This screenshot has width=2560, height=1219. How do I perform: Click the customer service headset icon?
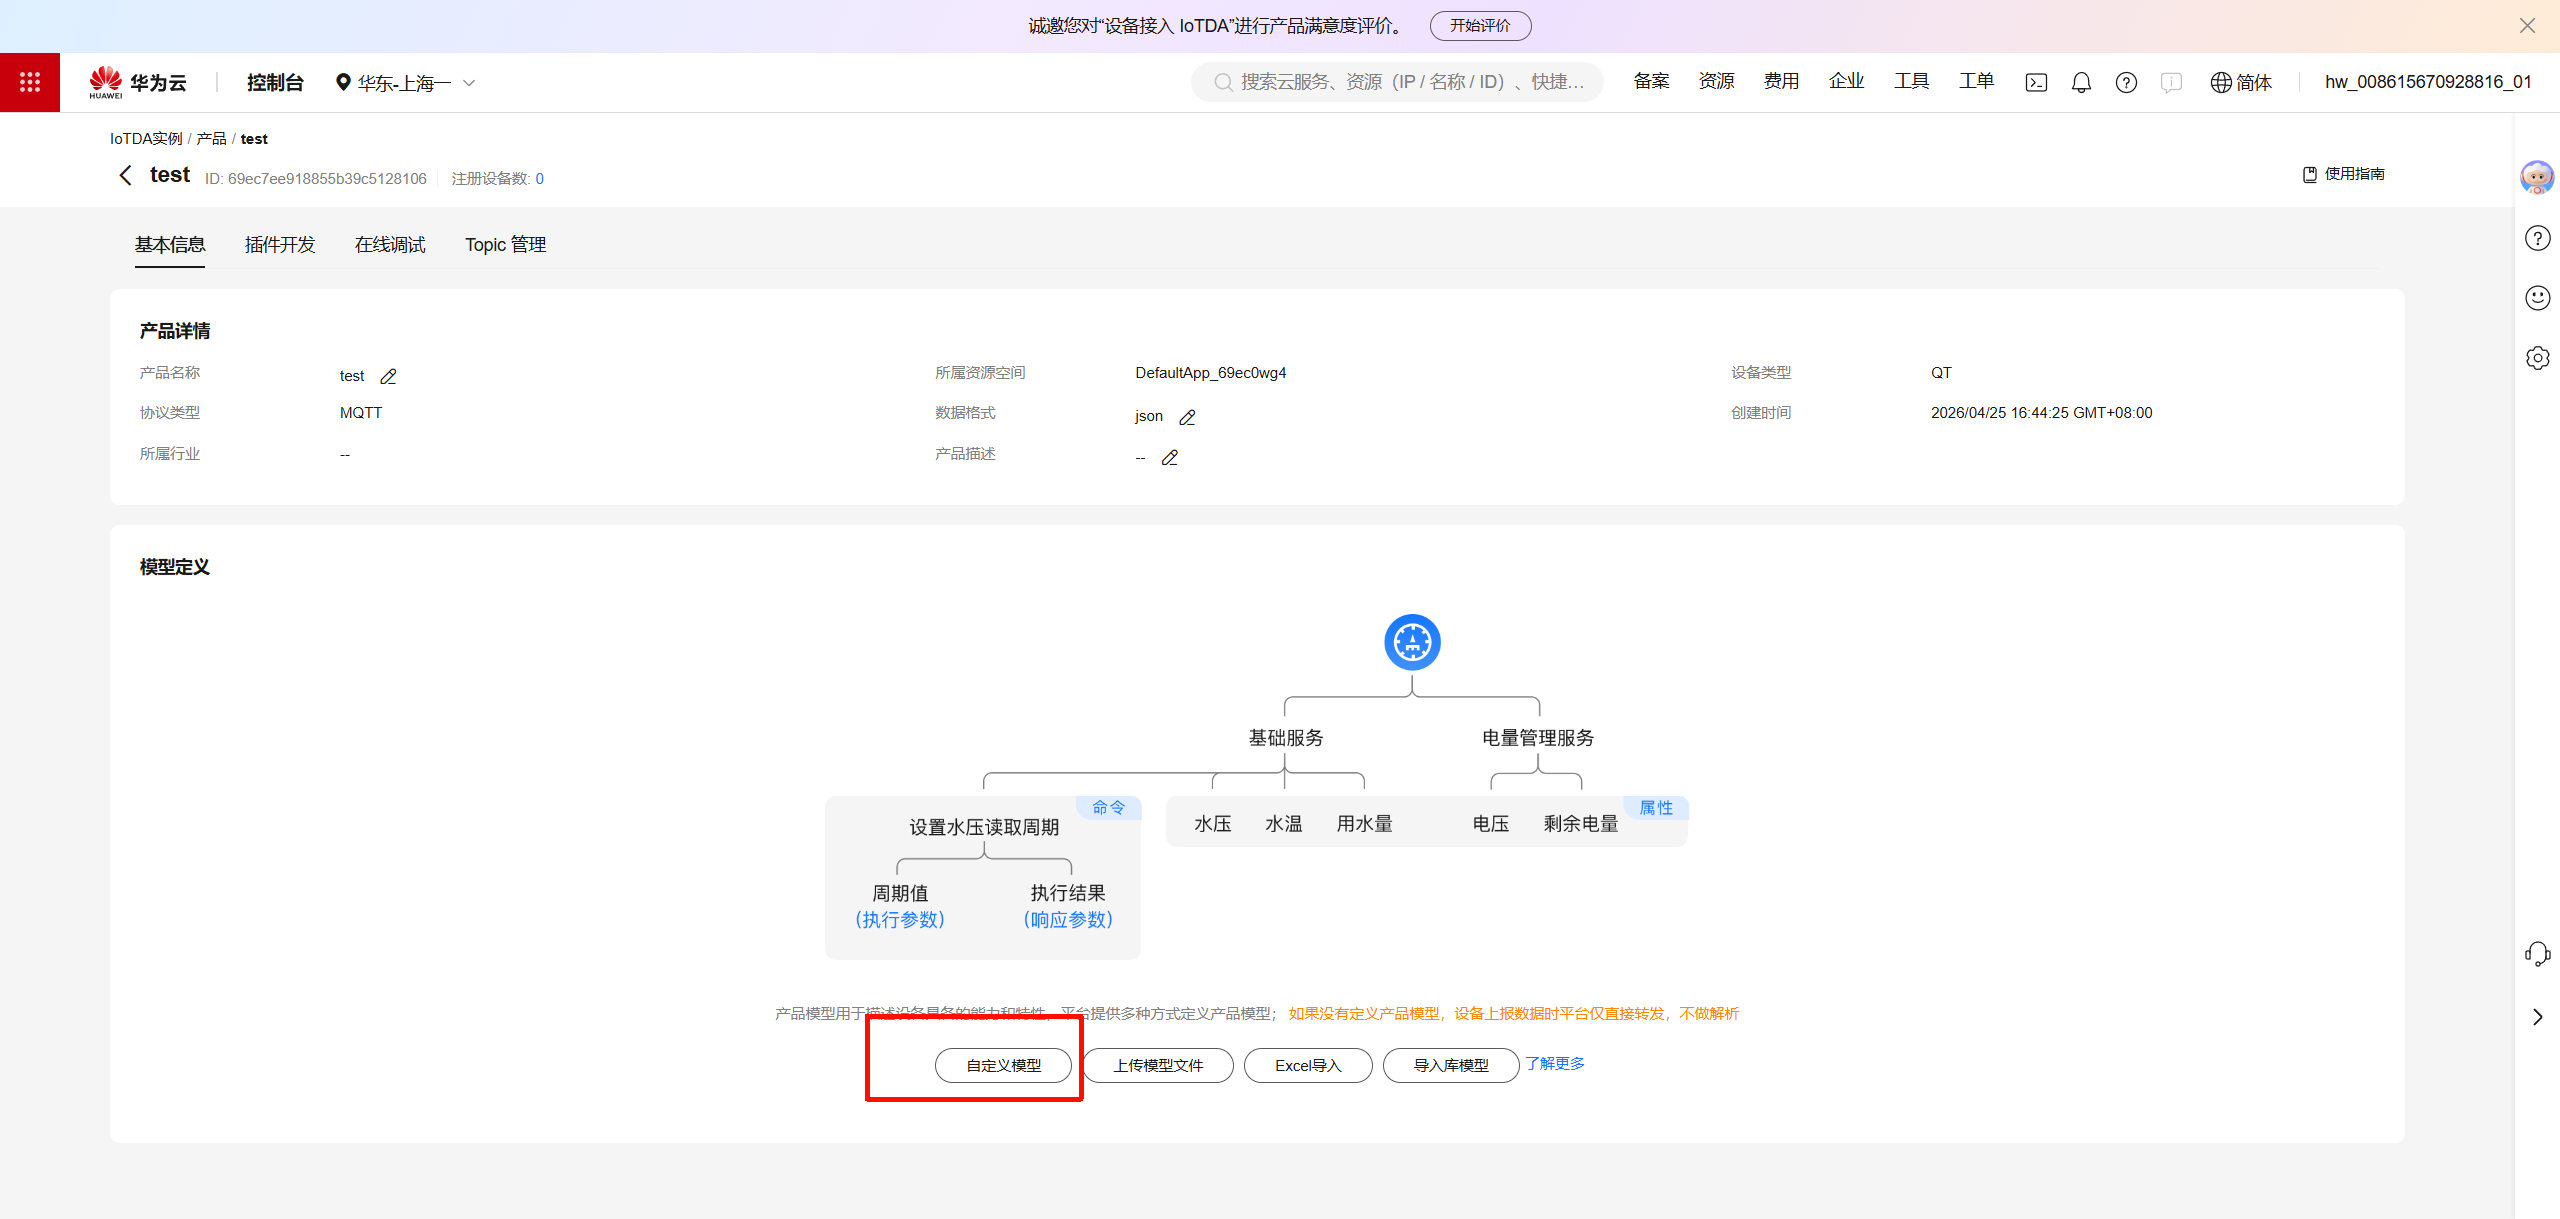[x=2537, y=954]
